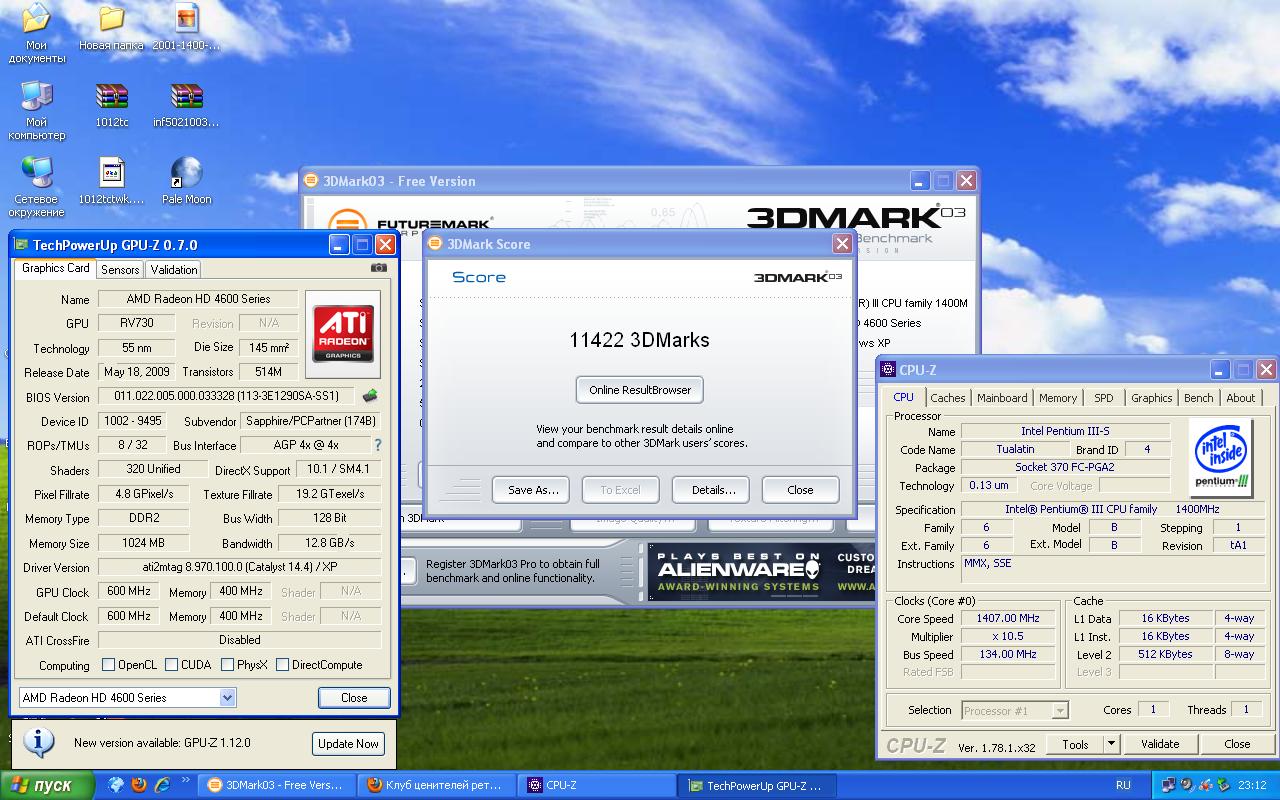Click the Driver Version field in GPU-Z
This screenshot has width=1280, height=800.
tap(239, 568)
